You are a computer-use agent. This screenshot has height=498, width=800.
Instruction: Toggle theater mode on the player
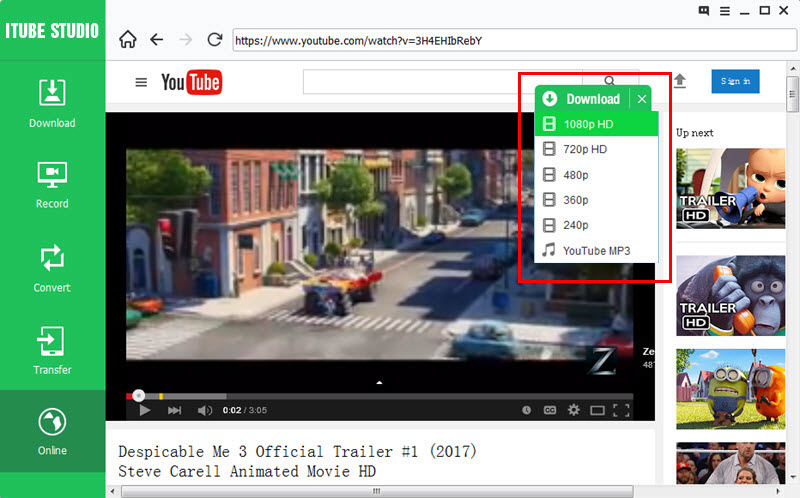(597, 410)
